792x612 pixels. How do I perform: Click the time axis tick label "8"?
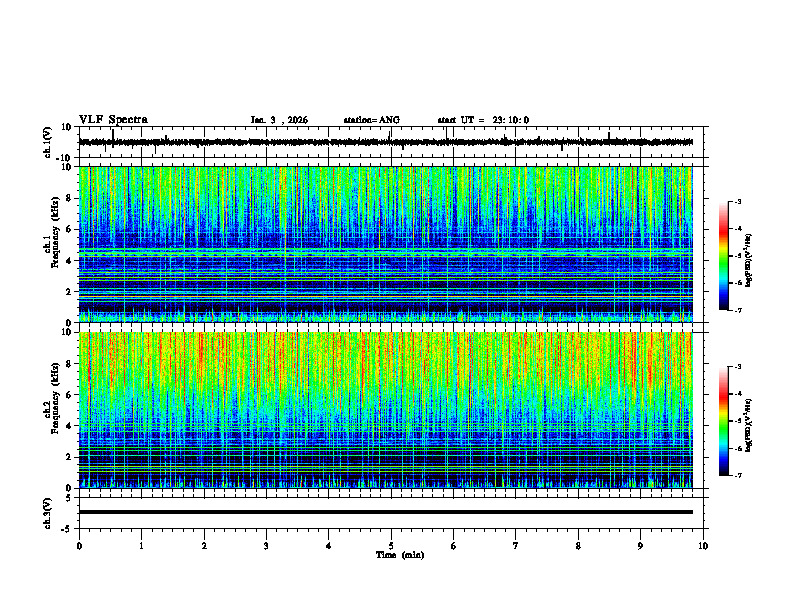tap(578, 546)
